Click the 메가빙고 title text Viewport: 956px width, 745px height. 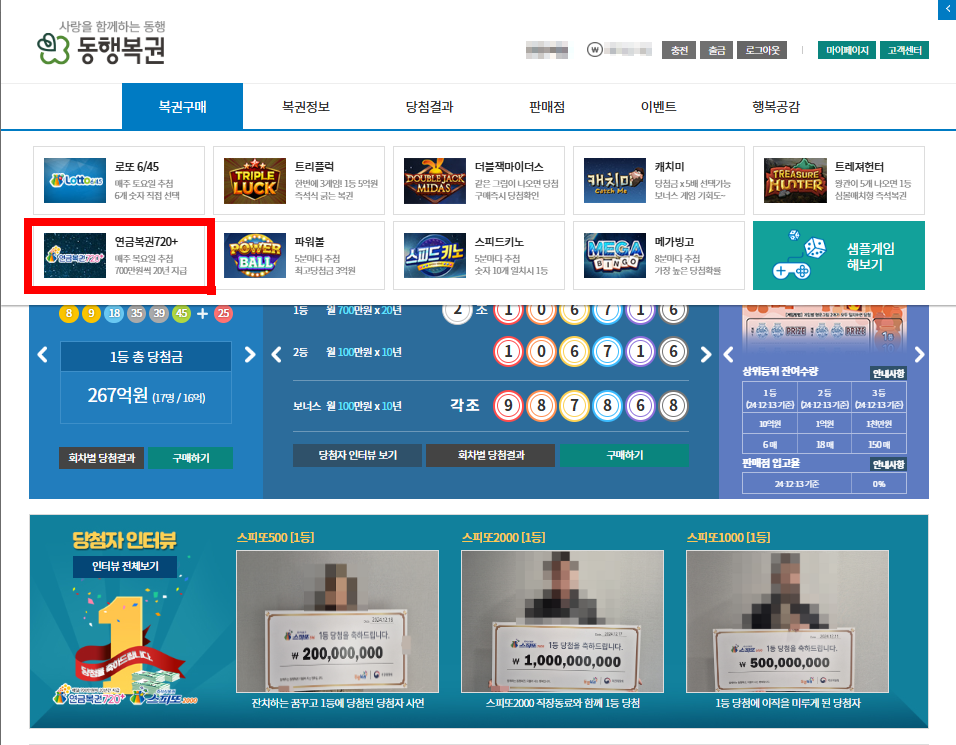click(674, 242)
